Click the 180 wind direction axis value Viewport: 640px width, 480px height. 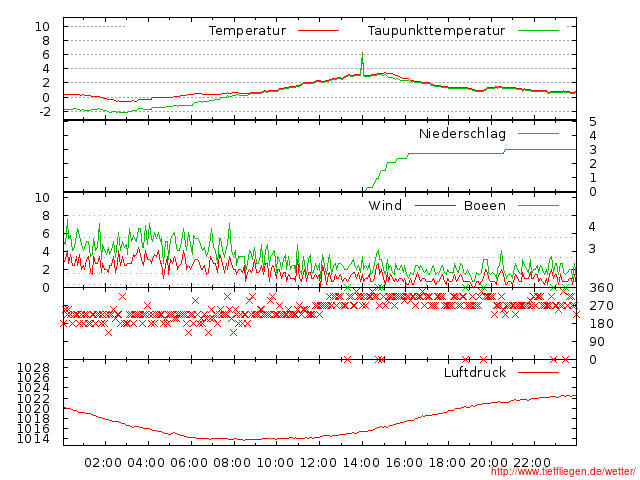601,324
